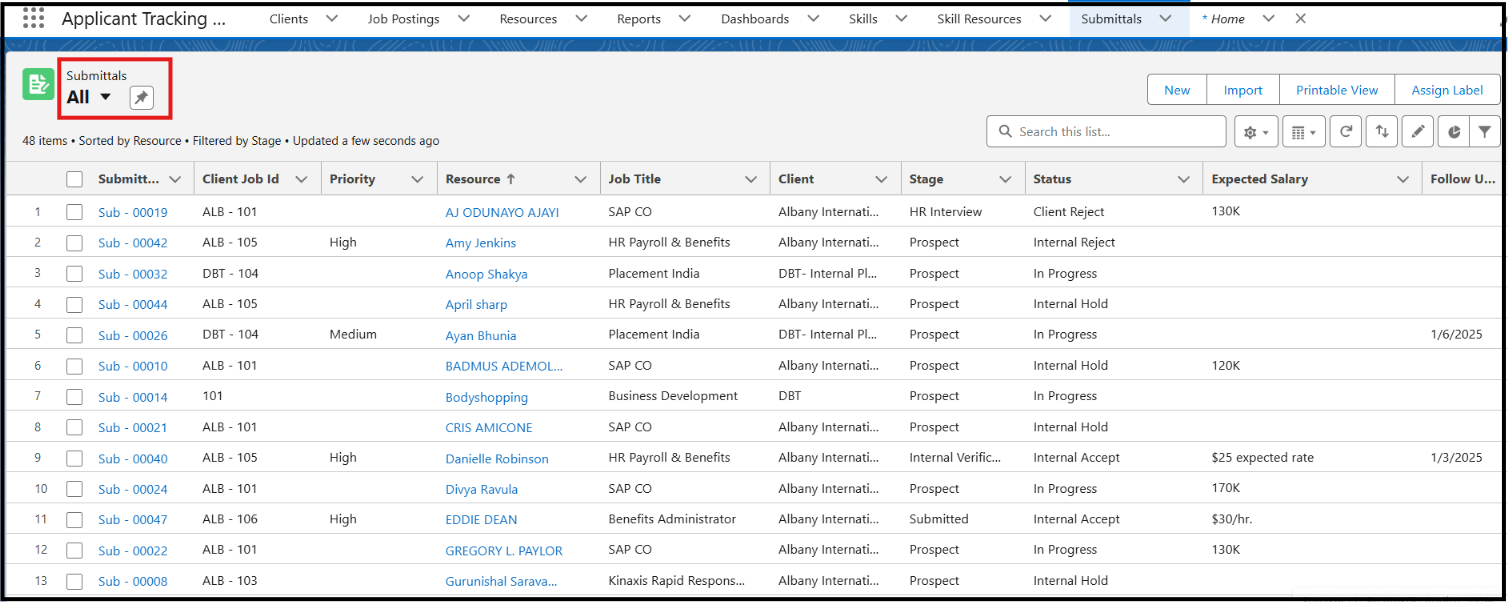Open the list view controls gear
This screenshot has height=602, width=1508.
1255,132
